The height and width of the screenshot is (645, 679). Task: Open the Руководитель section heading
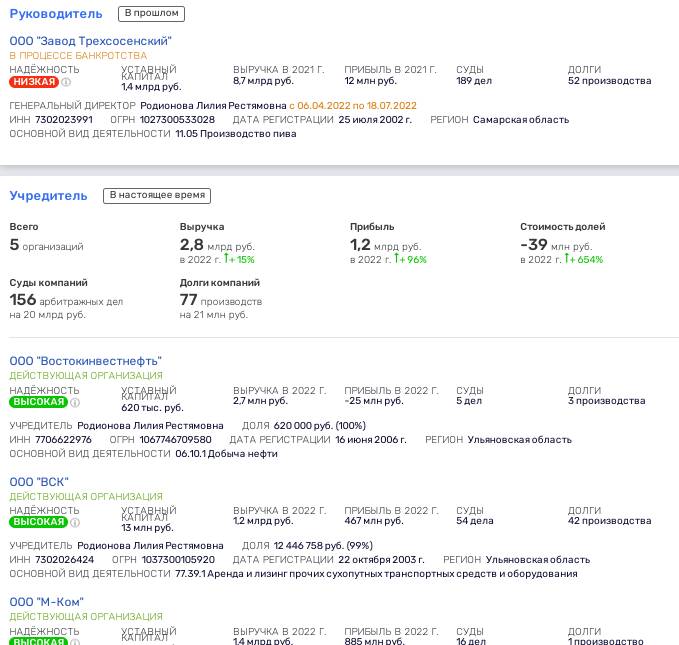tap(56, 14)
